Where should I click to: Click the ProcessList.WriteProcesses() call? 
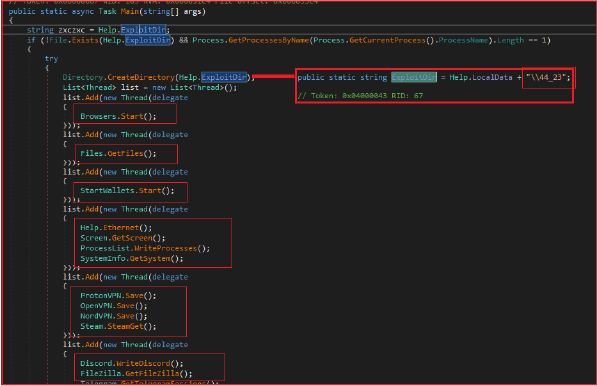145,248
